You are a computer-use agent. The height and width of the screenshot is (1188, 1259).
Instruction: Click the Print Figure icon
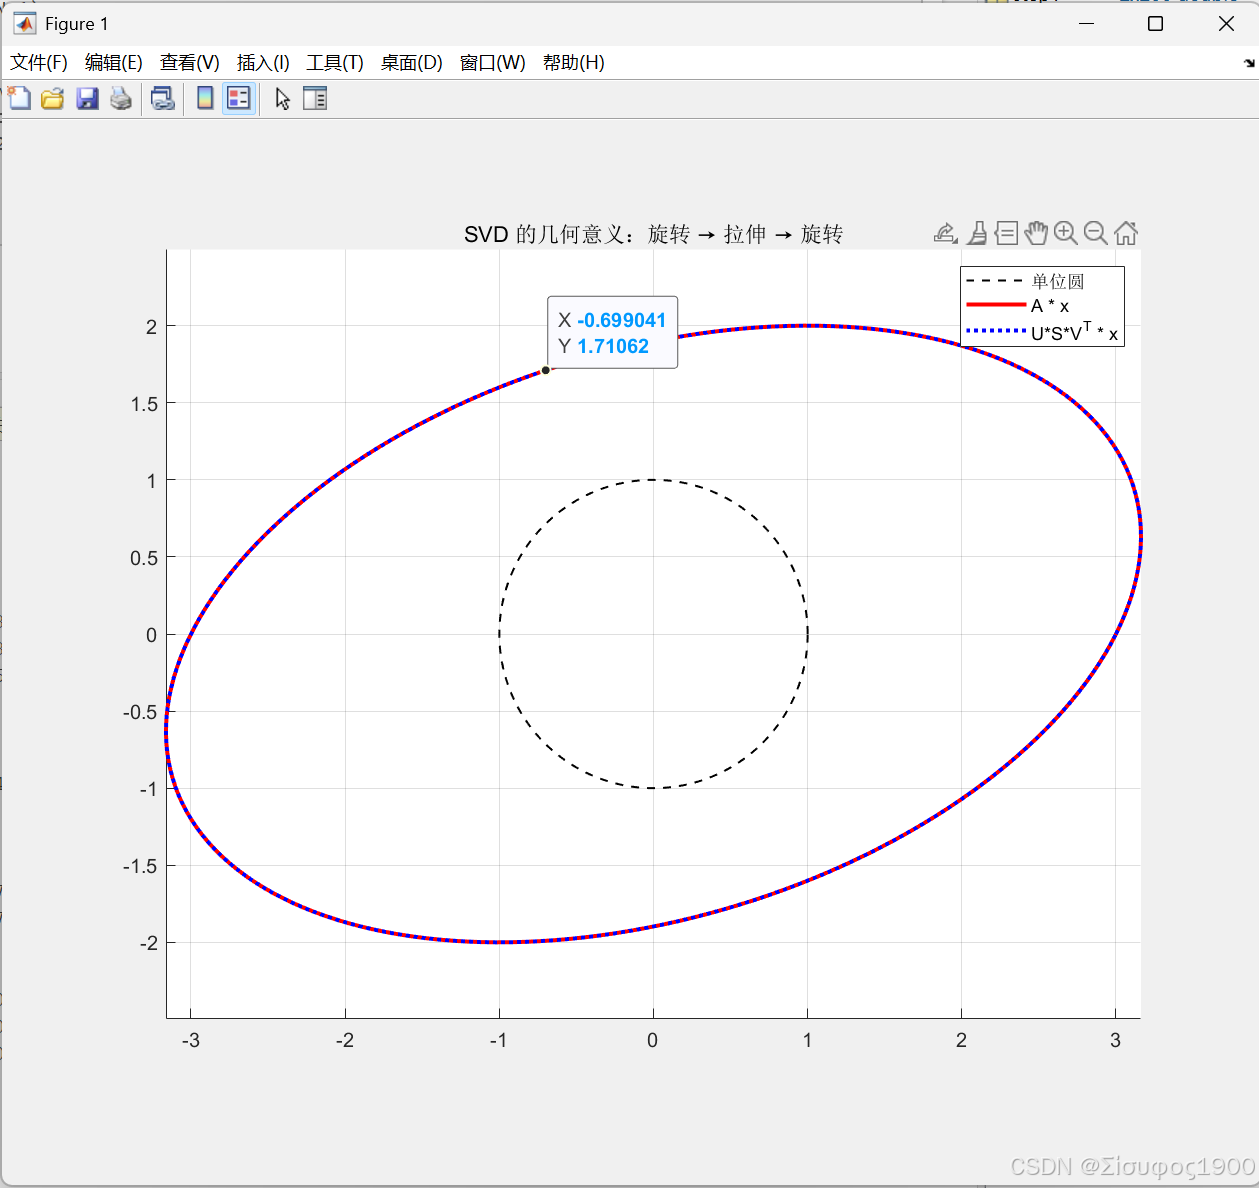coord(121,98)
